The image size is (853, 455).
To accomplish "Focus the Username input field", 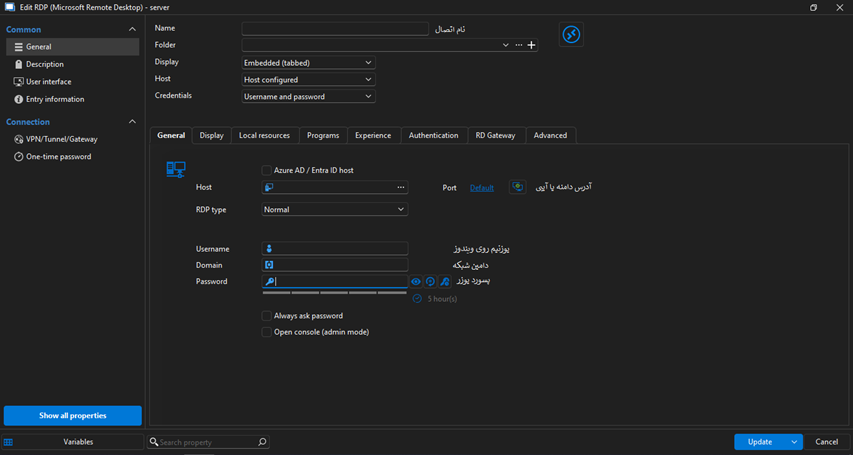I will (335, 249).
